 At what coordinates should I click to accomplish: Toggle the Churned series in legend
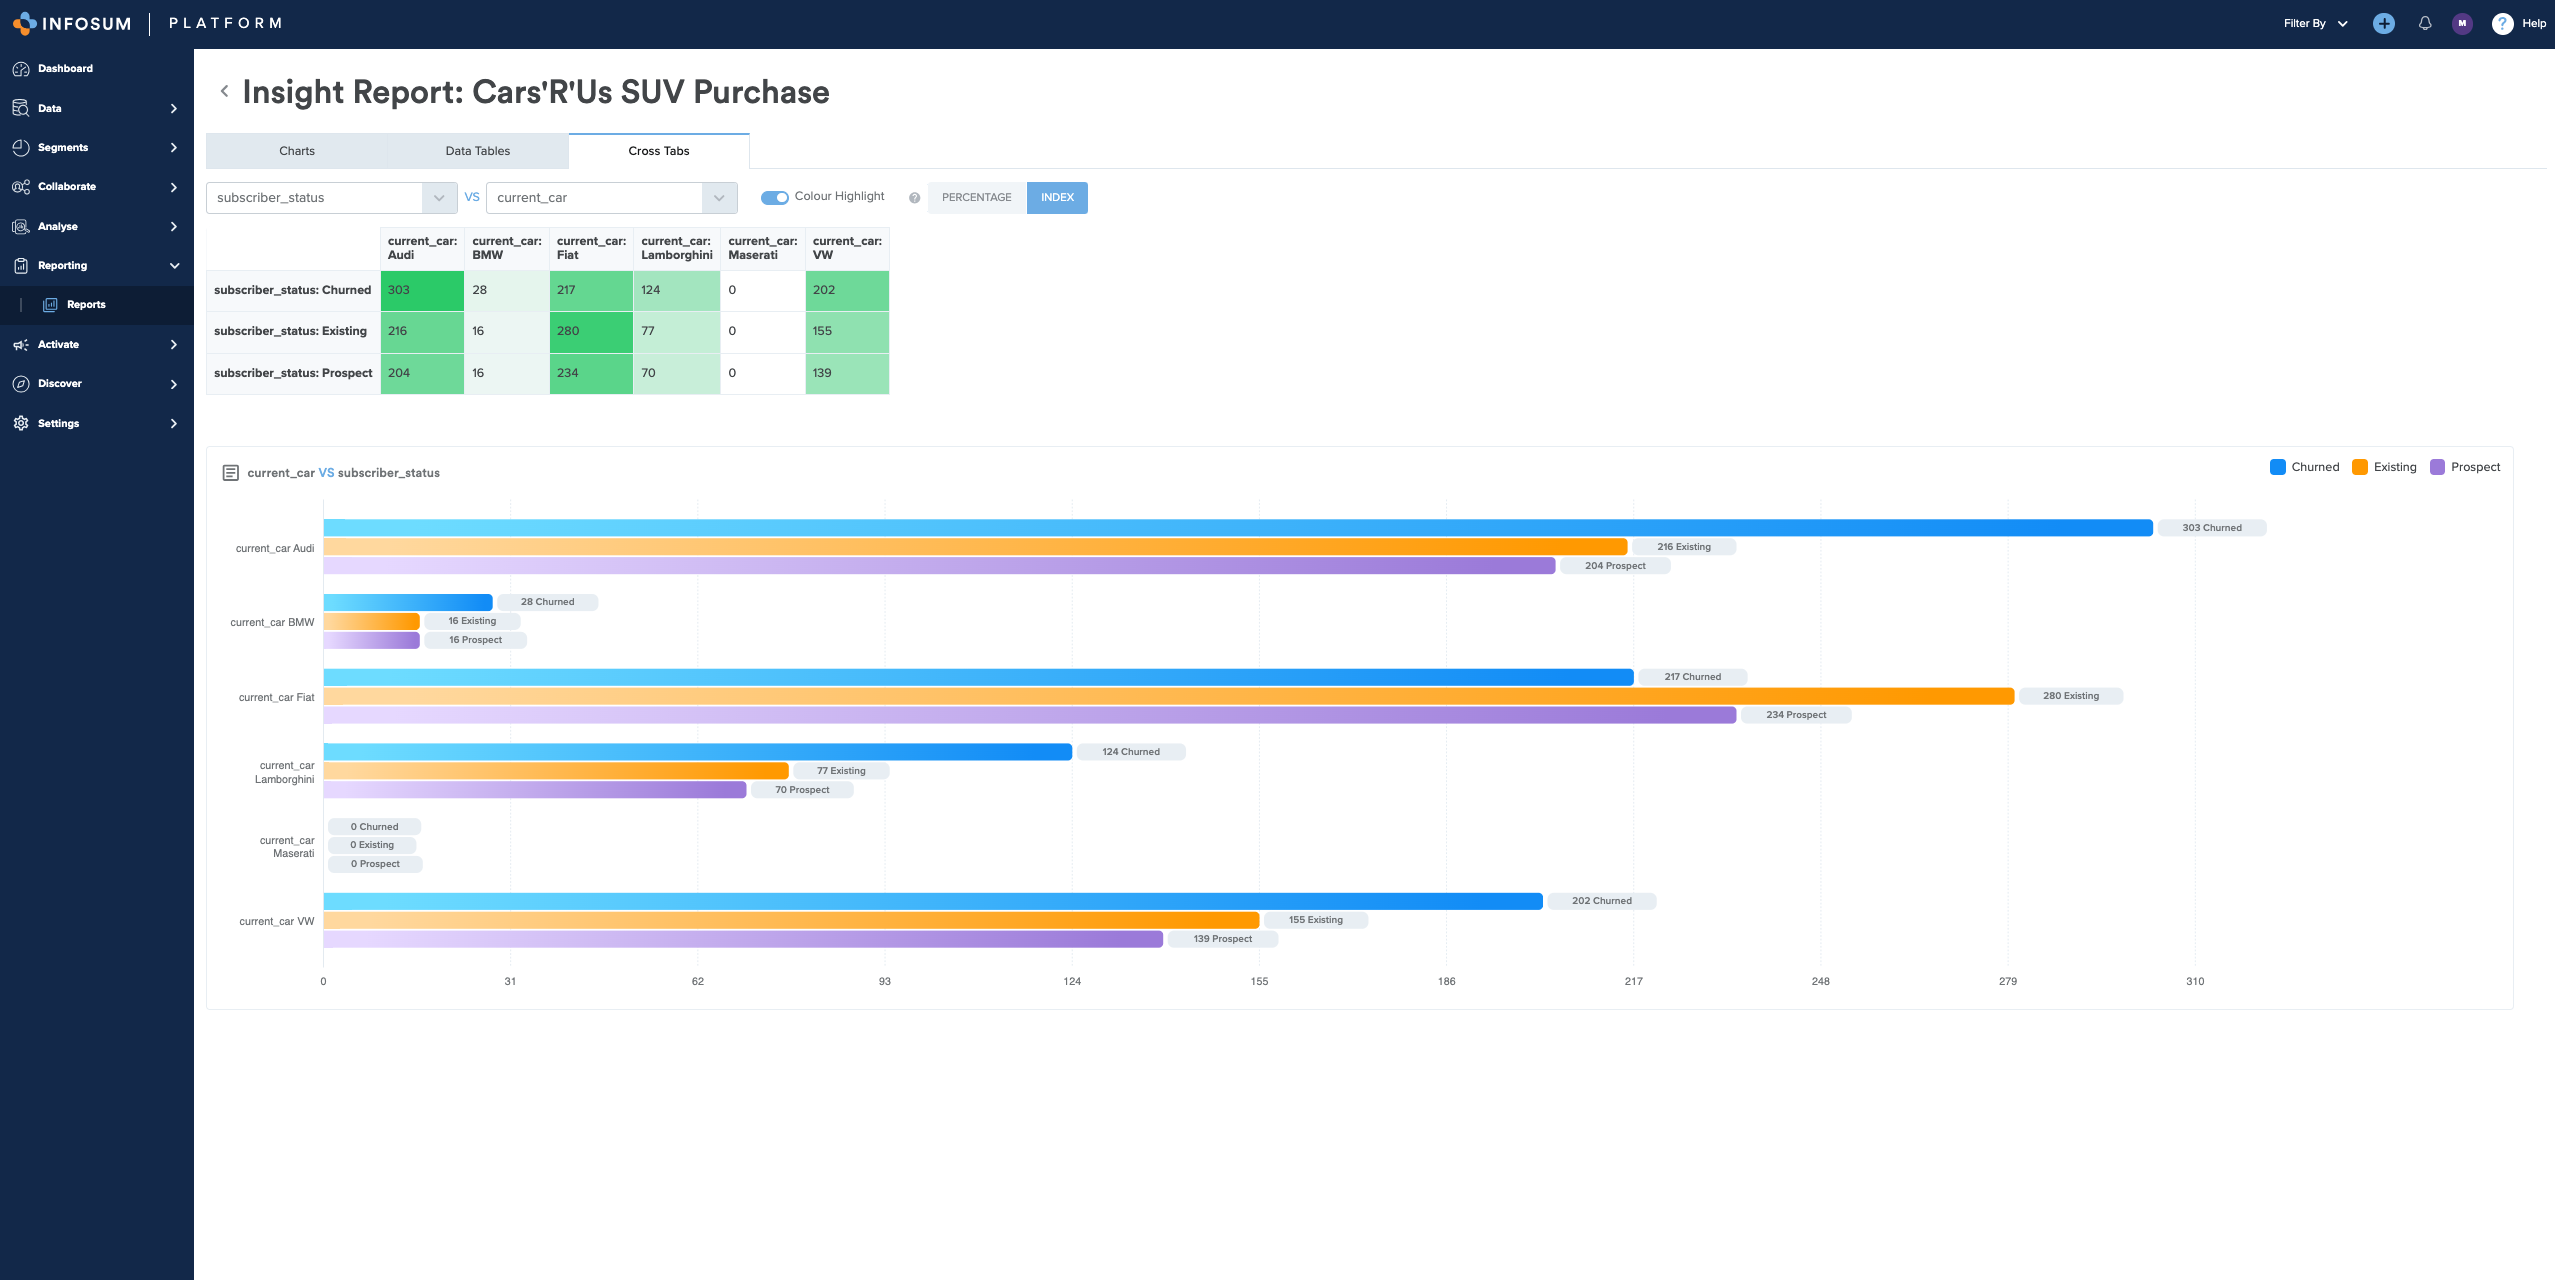pos(2304,467)
